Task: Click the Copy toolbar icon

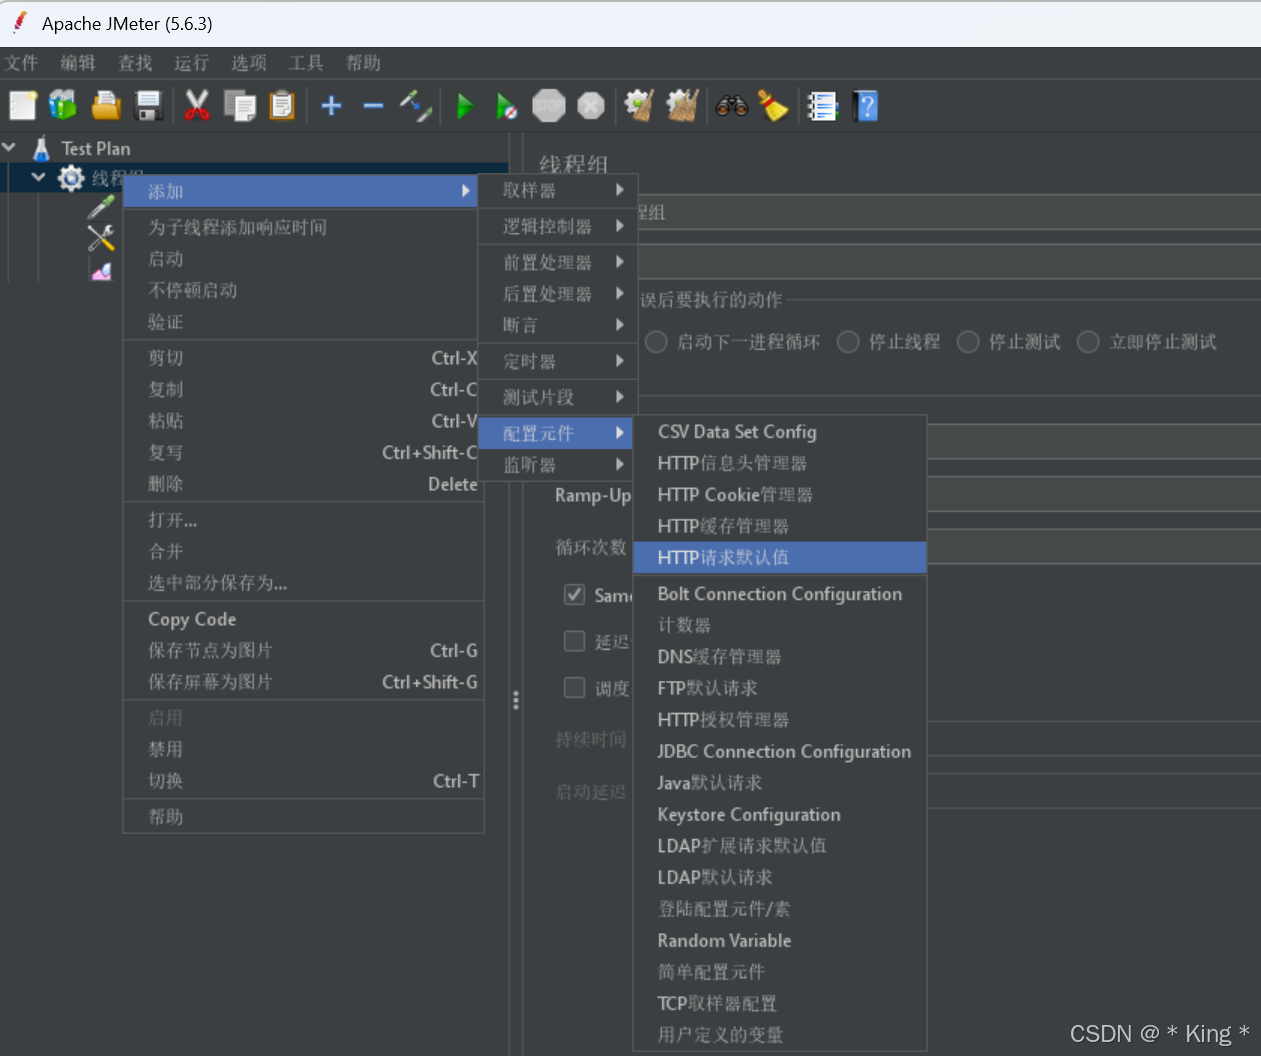Action: tap(240, 105)
